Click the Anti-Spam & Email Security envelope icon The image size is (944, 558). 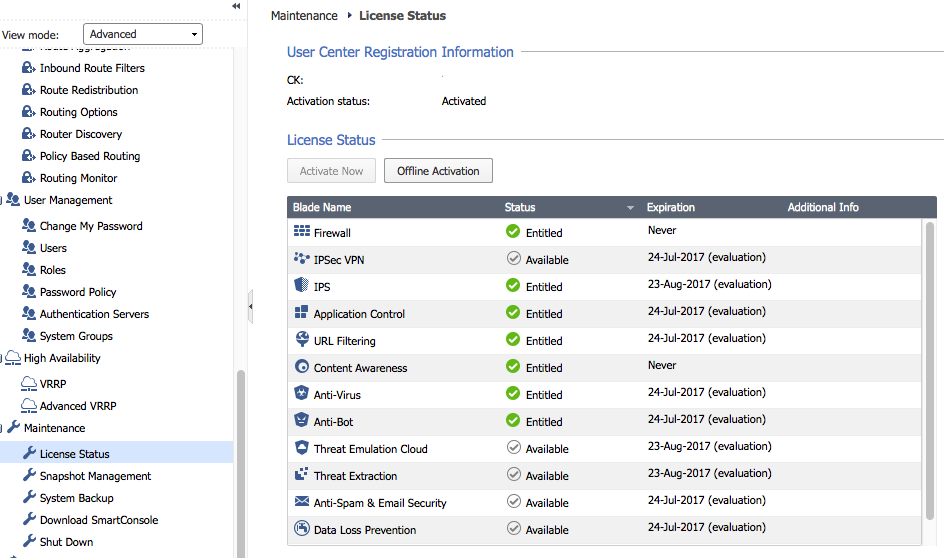click(x=302, y=501)
